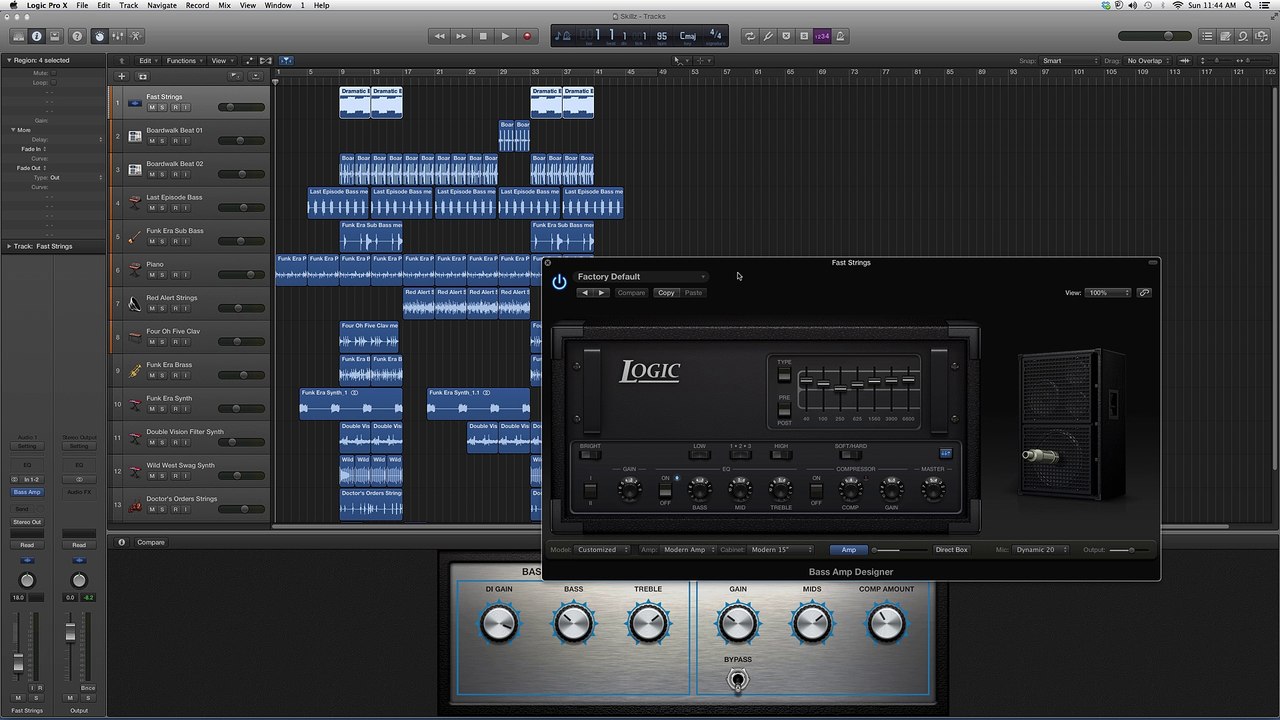Toggle the Count-in 1234 button
Image resolution: width=1280 pixels, height=720 pixels.
coord(822,36)
